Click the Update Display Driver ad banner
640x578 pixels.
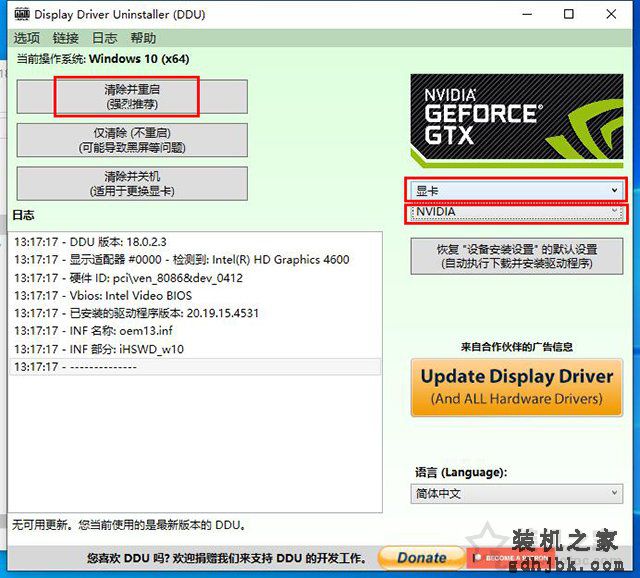point(517,387)
